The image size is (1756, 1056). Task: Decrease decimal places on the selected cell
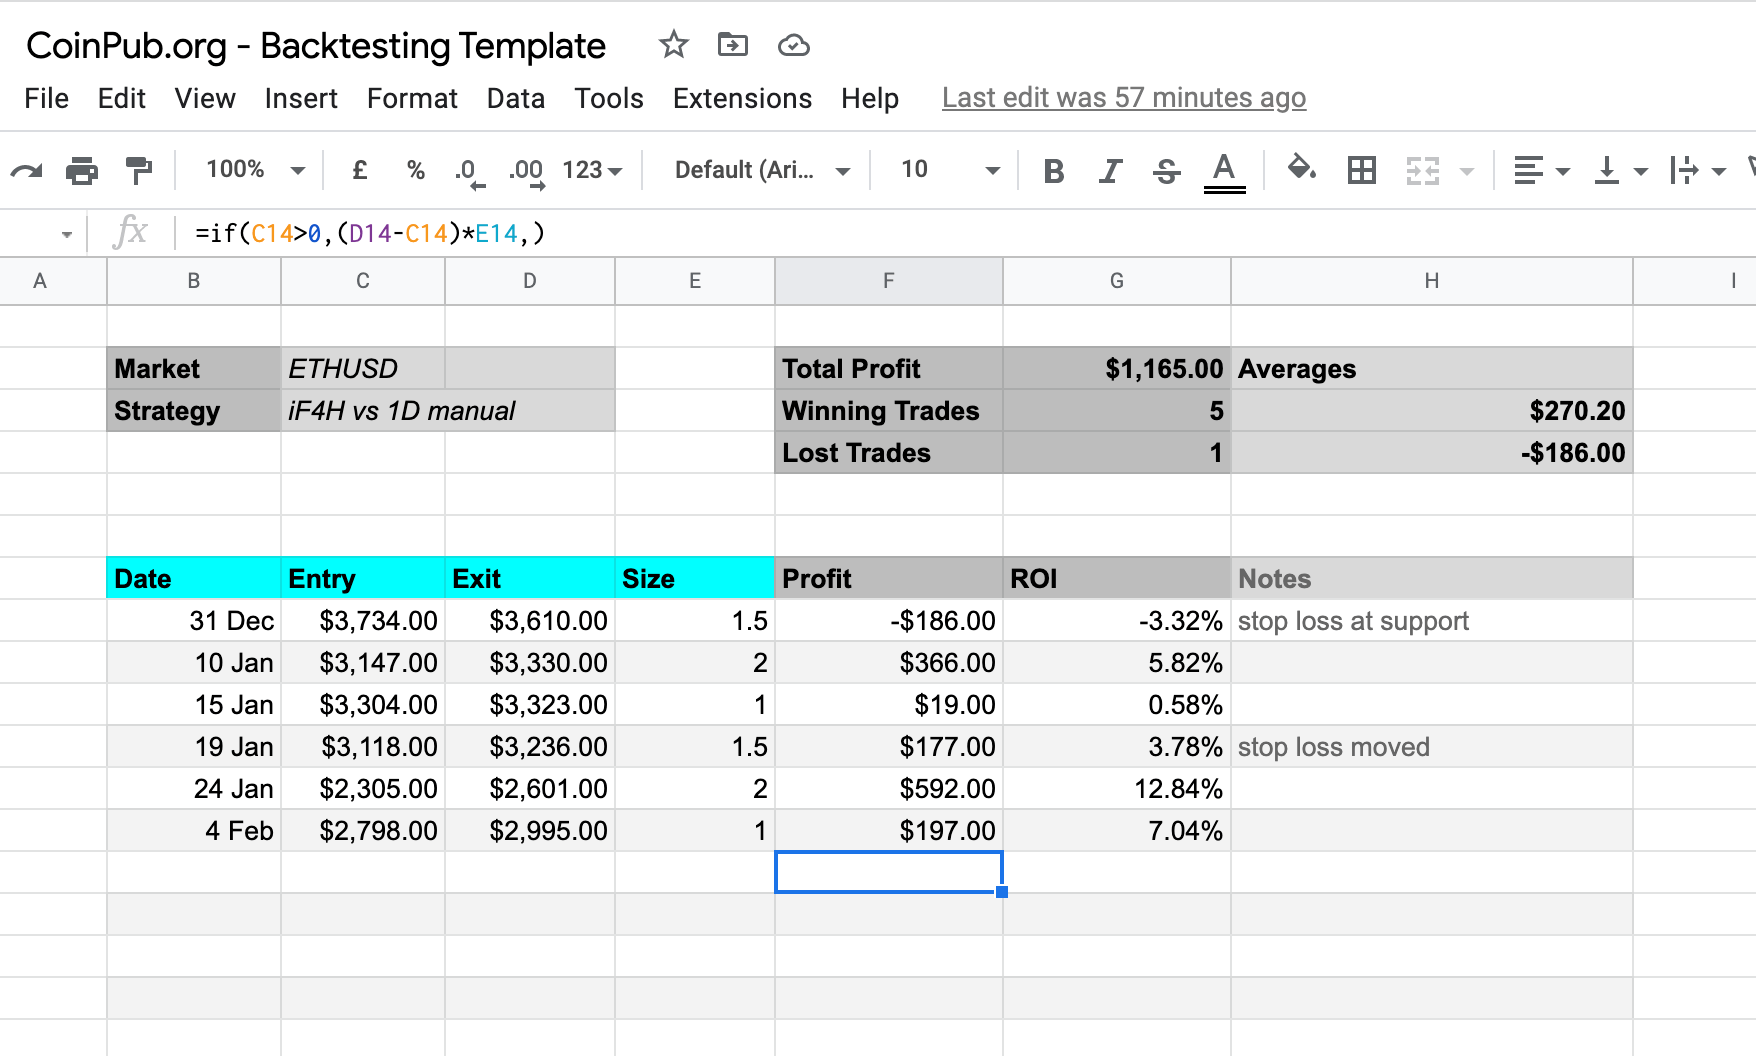click(466, 170)
